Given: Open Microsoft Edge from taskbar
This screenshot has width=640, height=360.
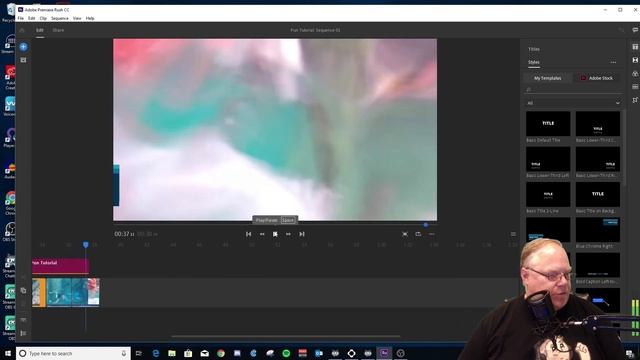Looking at the screenshot, I should pos(156,353).
